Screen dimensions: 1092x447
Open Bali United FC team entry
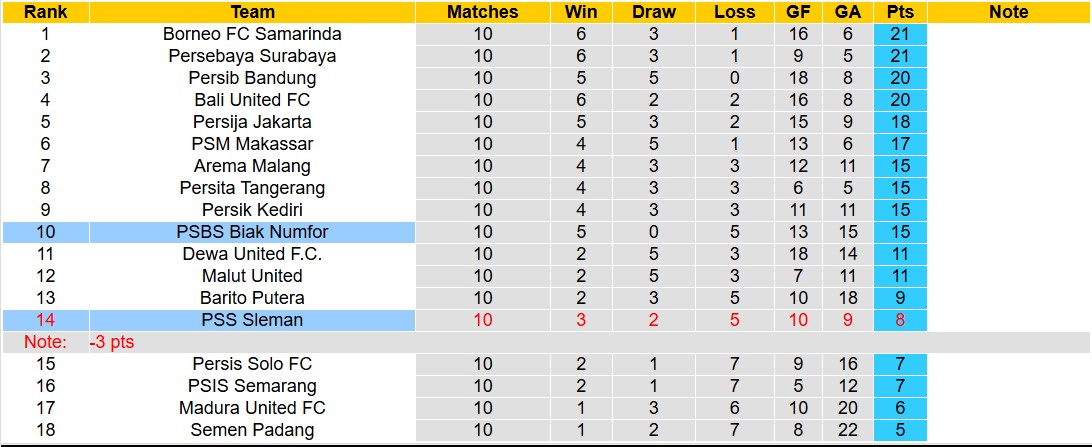[x=252, y=100]
